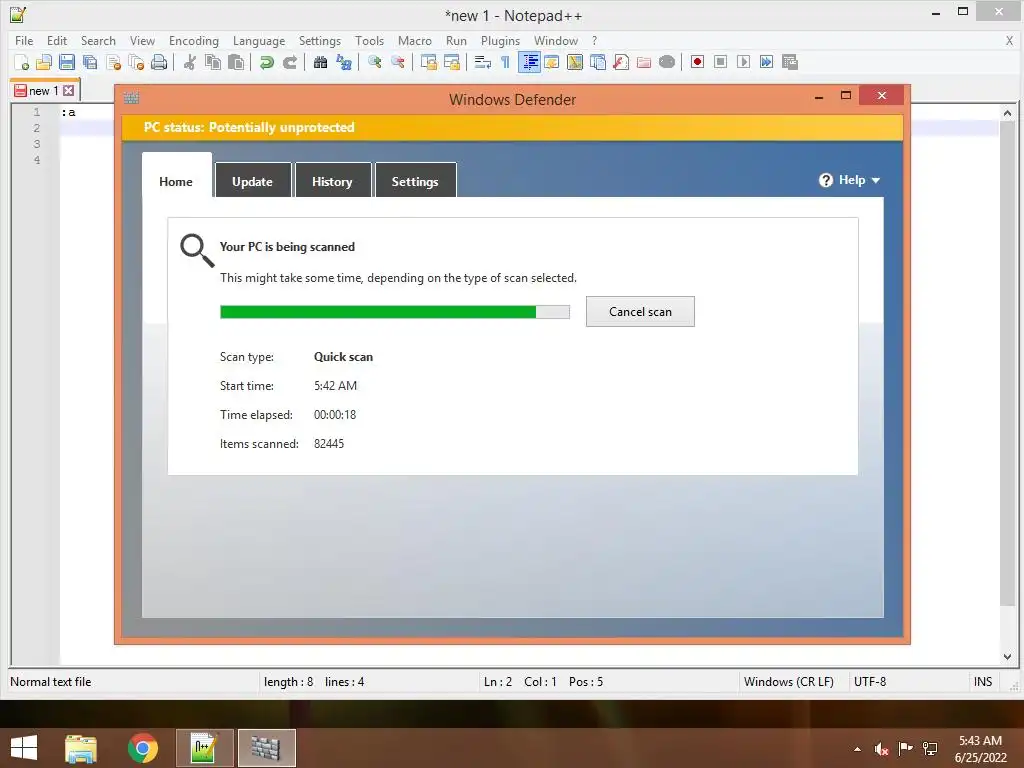Open File Explorer from the taskbar

81,748
